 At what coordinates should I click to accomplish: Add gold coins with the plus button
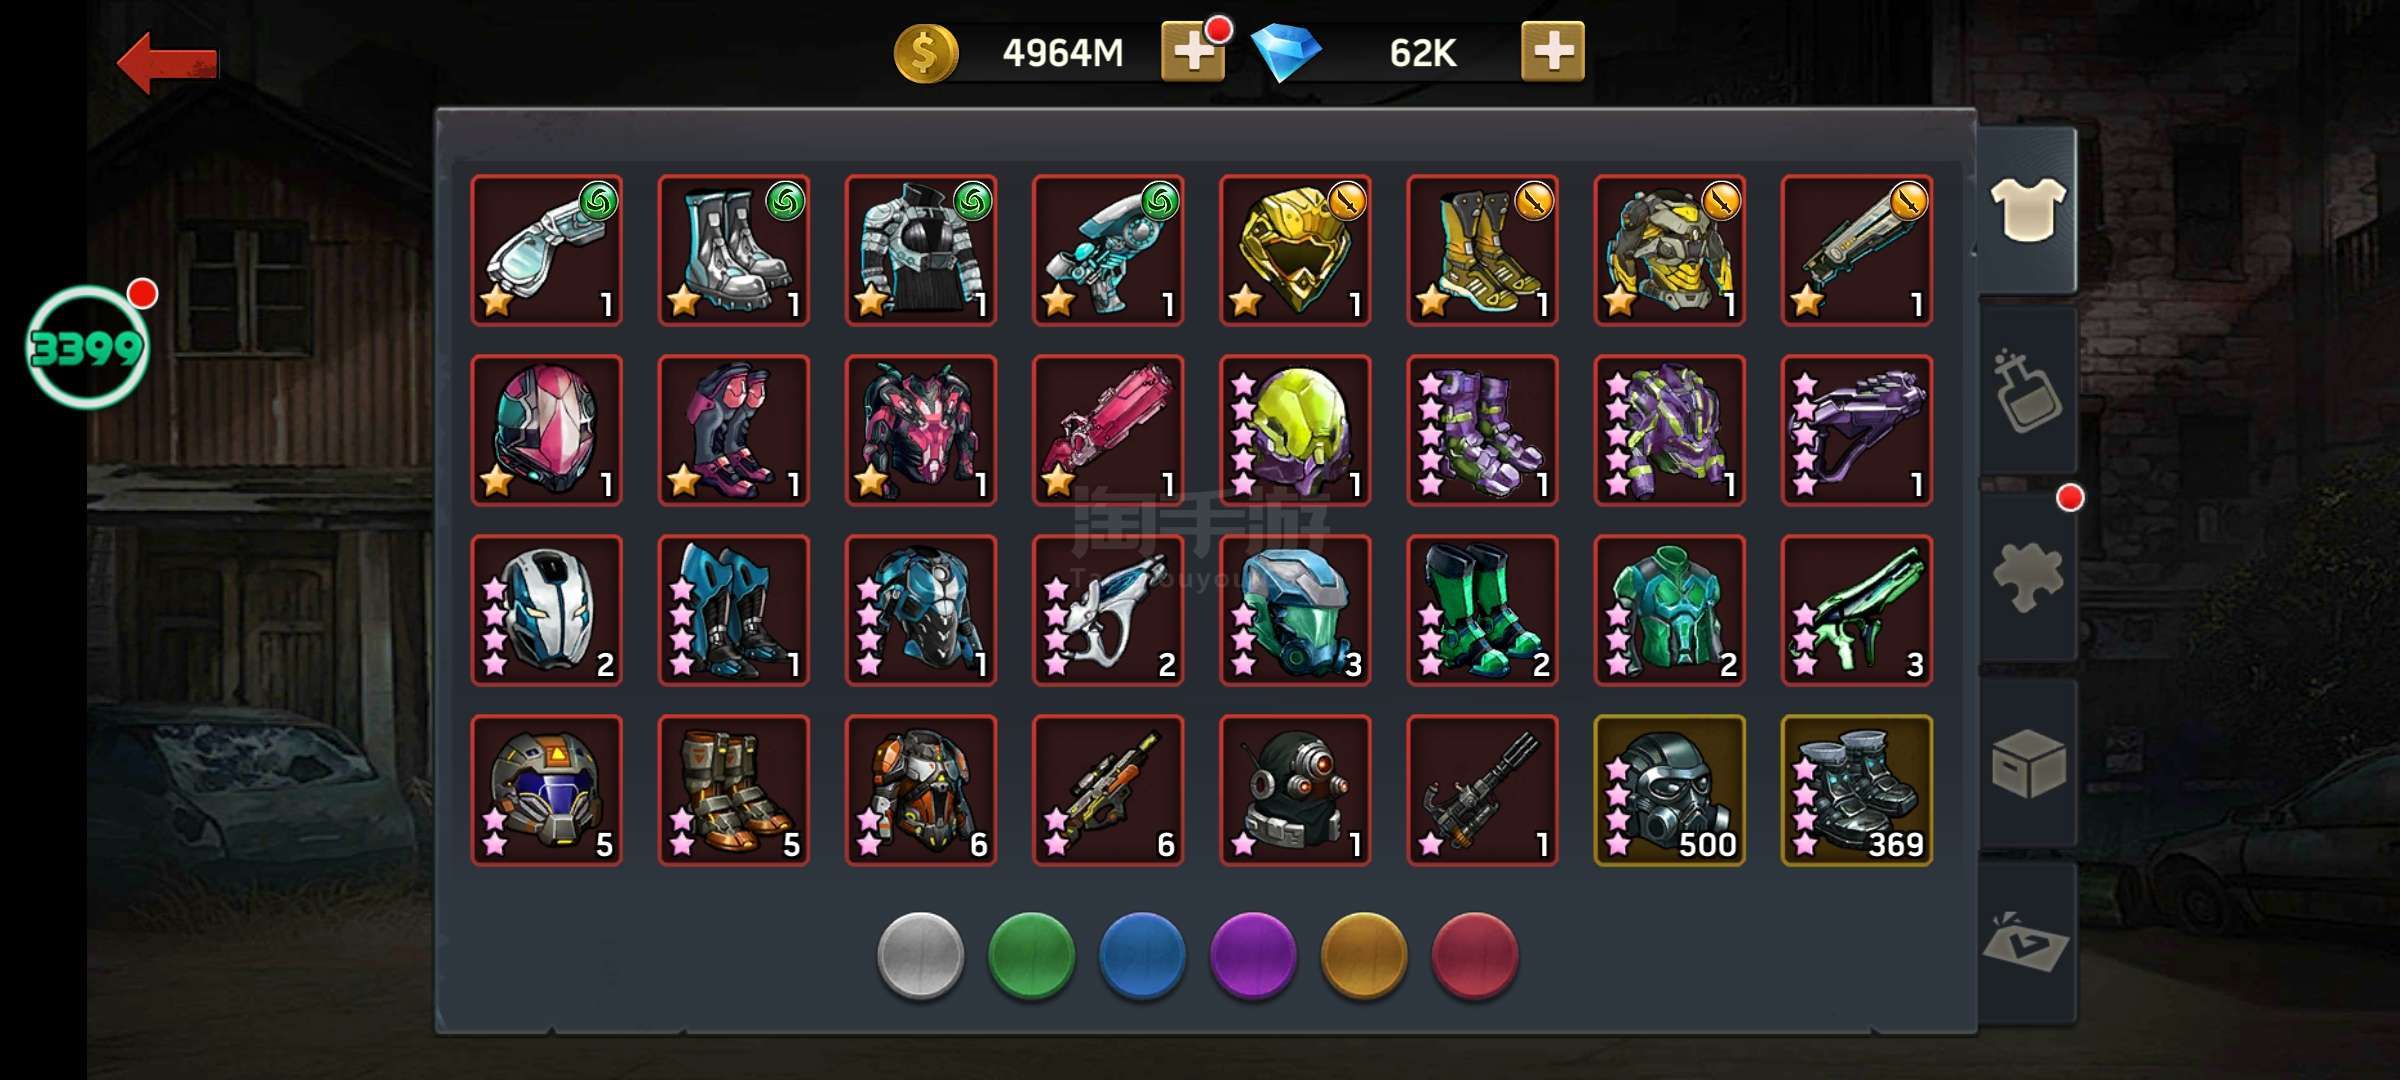click(1192, 52)
